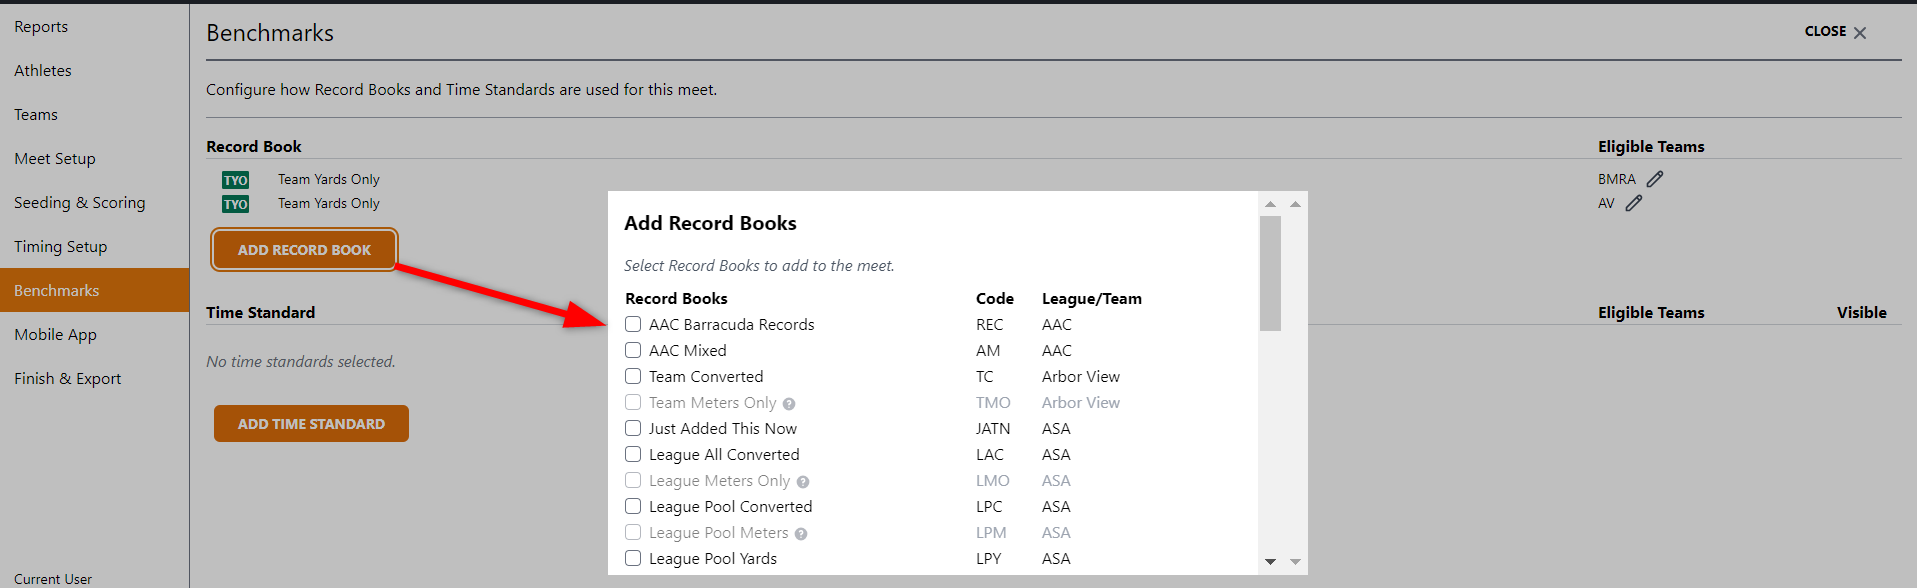
Task: Open help icon next to Team Meters Only
Action: [x=789, y=403]
